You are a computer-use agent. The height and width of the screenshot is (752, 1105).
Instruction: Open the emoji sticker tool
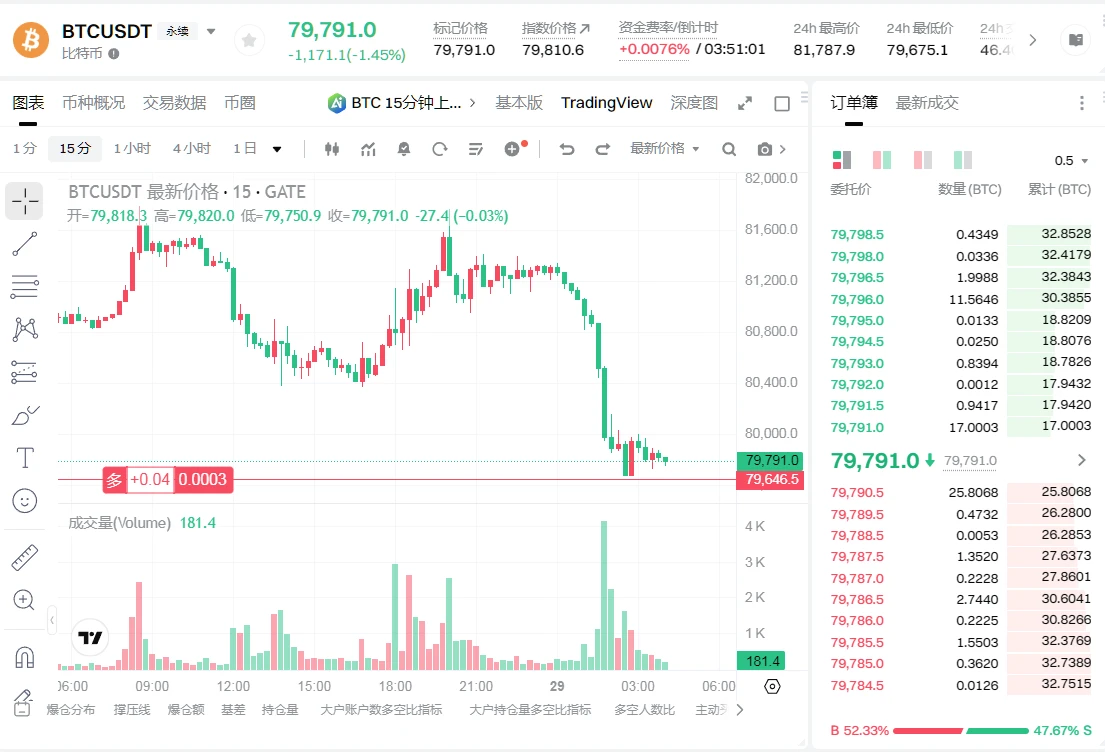(24, 501)
